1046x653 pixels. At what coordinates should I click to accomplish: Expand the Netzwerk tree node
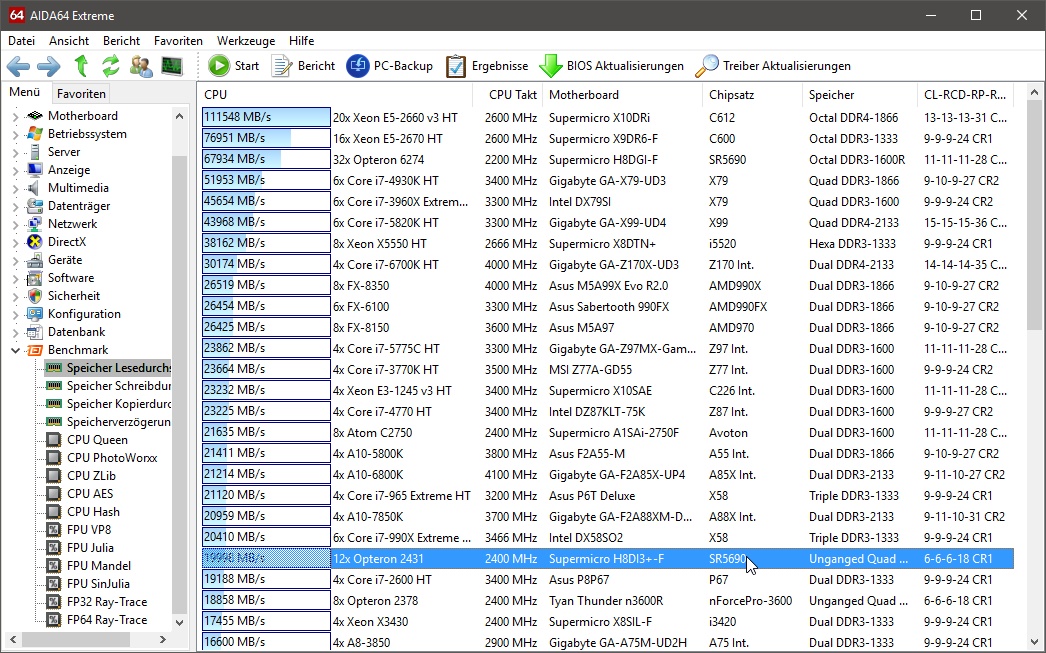[x=15, y=224]
